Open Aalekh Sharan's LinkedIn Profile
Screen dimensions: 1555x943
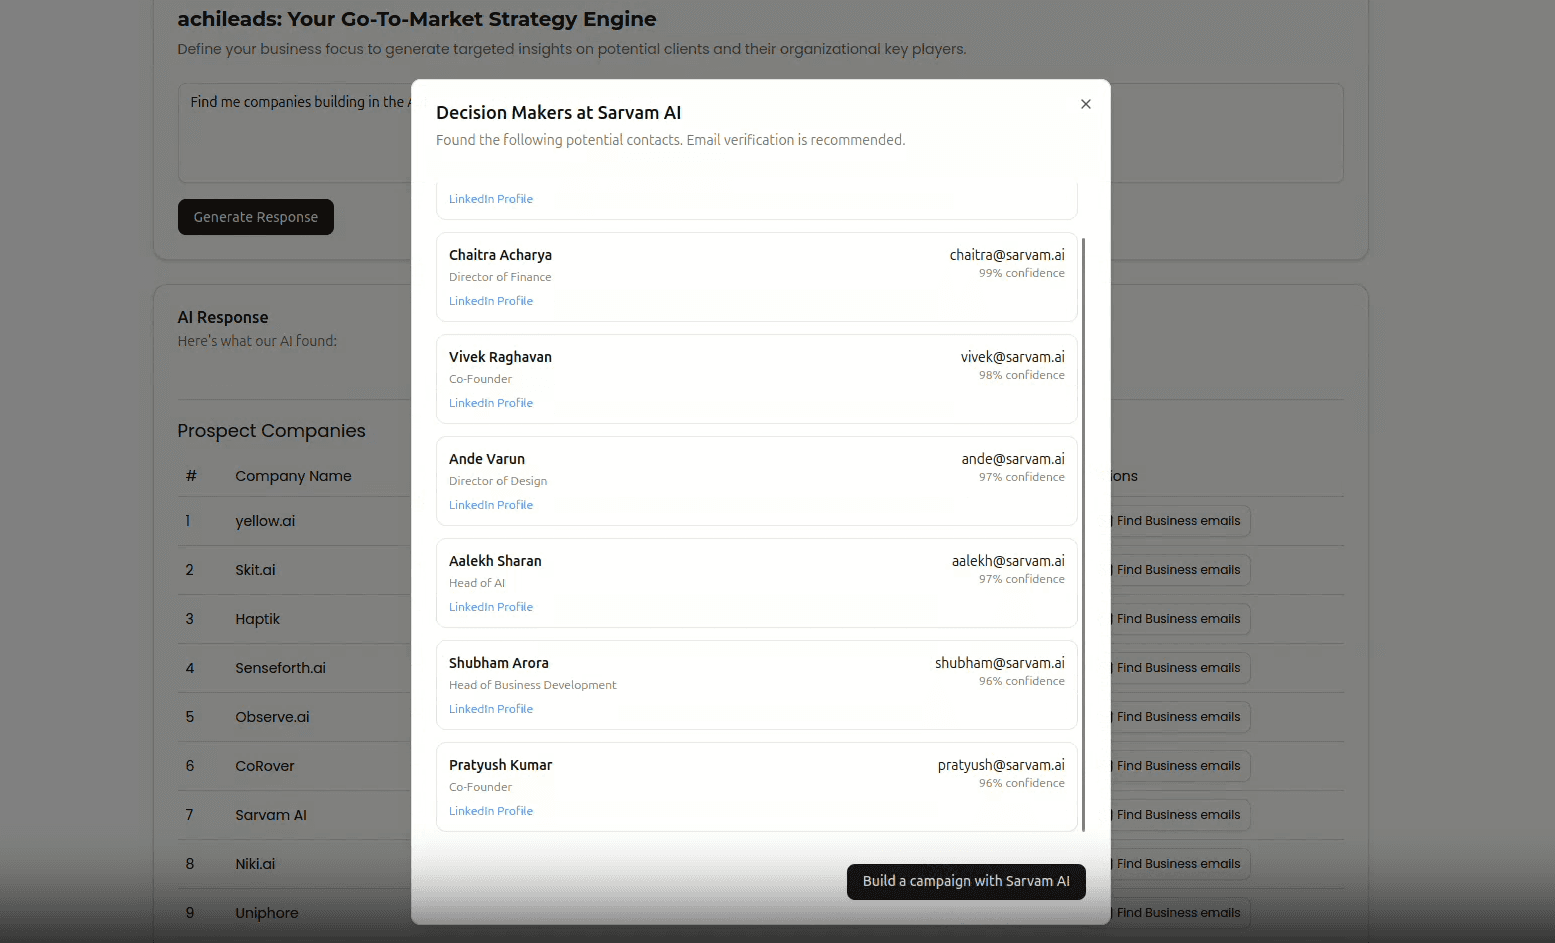click(x=491, y=606)
